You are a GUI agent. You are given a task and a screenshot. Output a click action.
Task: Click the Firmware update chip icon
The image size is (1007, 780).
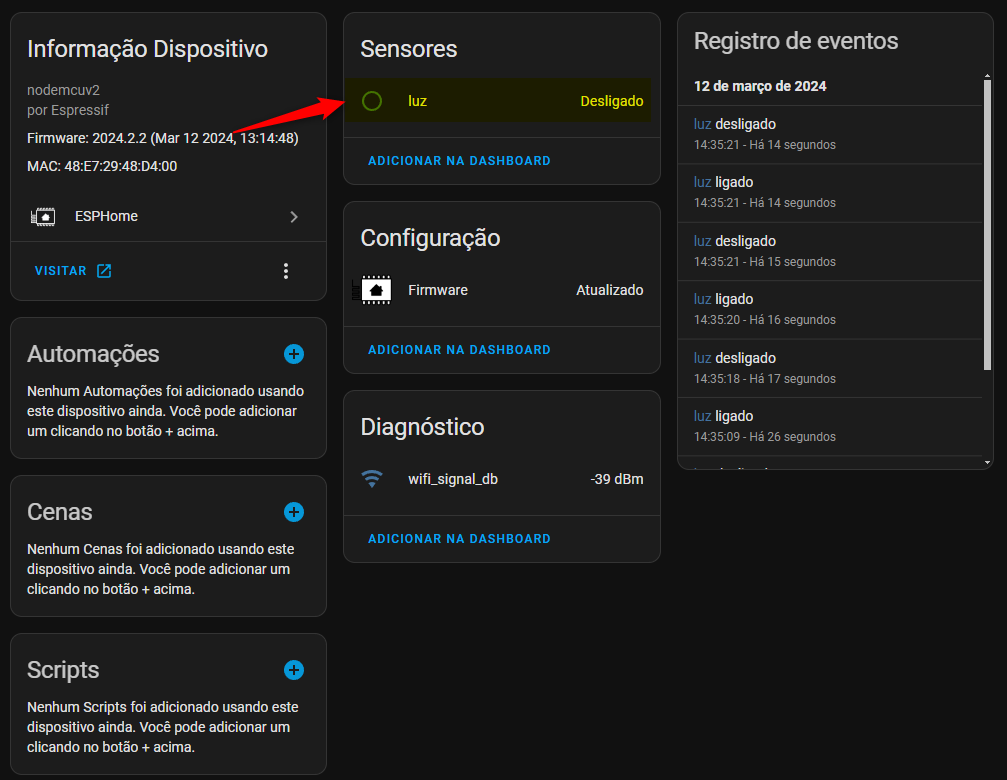372,290
